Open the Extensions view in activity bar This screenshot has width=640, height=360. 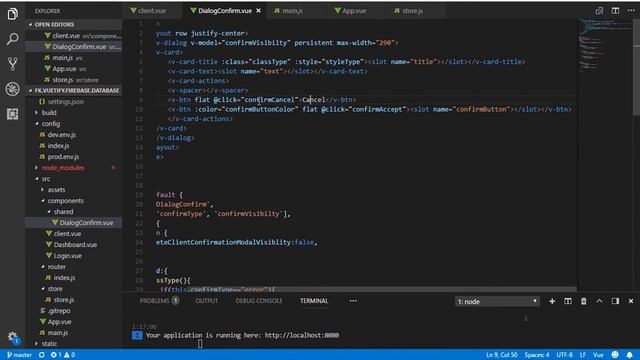[x=12, y=114]
